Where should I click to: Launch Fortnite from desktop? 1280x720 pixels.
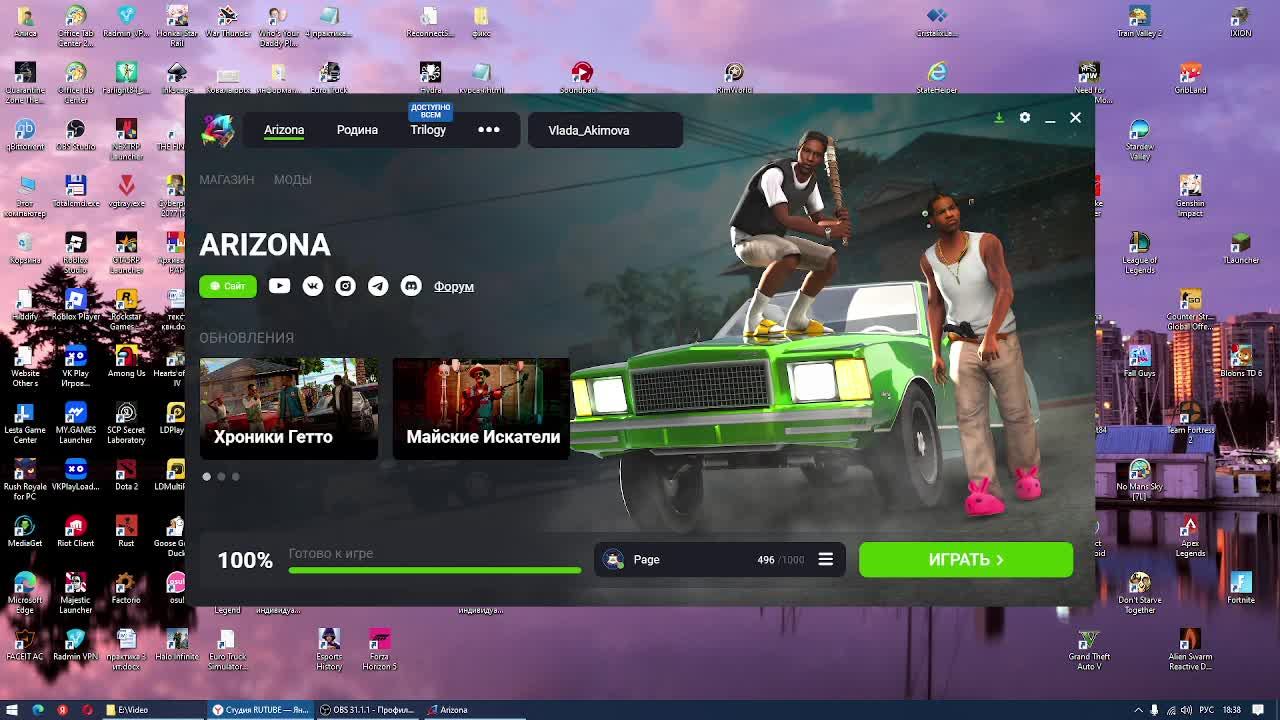tap(1240, 588)
